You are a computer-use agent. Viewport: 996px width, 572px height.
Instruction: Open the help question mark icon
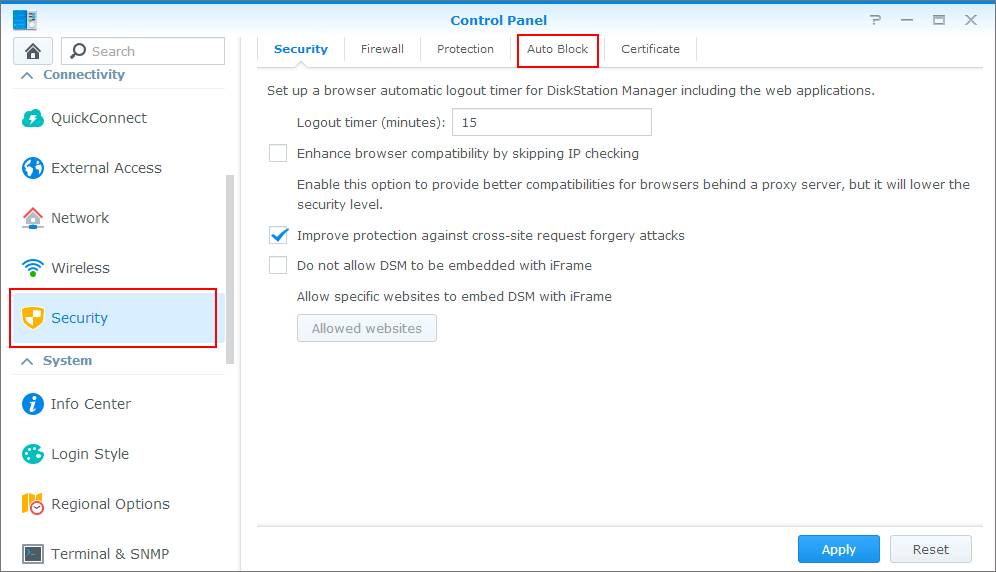876,20
